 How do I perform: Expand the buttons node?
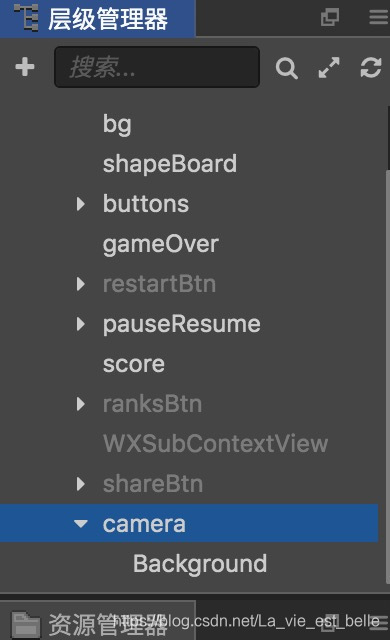[81, 204]
